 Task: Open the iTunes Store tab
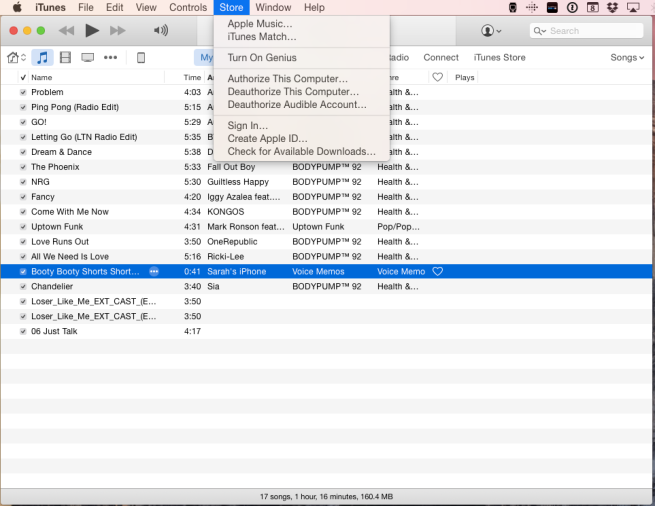499,58
